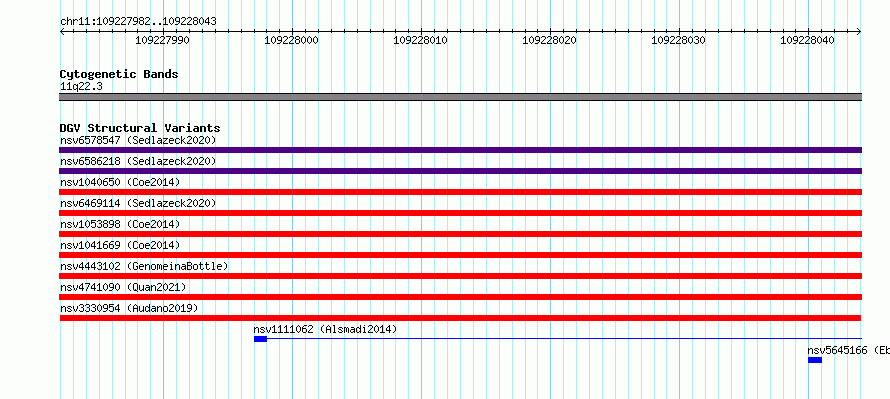The width and height of the screenshot is (890, 399).
Task: Select variant label nsv1053898 (Coe2014)
Action: point(120,224)
